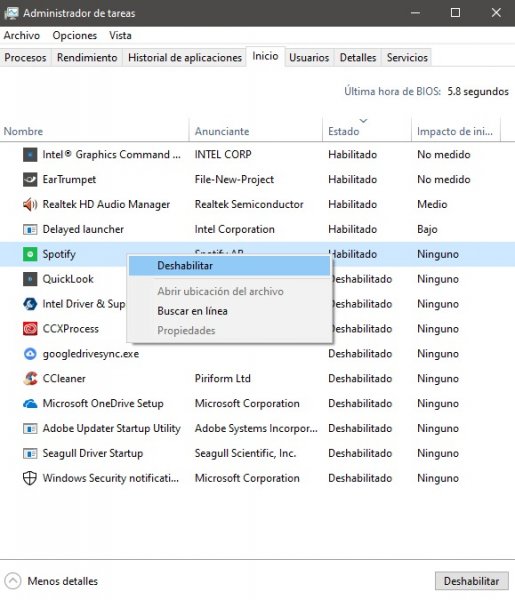Click the Intel Graphics Command icon
The width and height of the screenshot is (515, 600).
pyautogui.click(x=30, y=155)
